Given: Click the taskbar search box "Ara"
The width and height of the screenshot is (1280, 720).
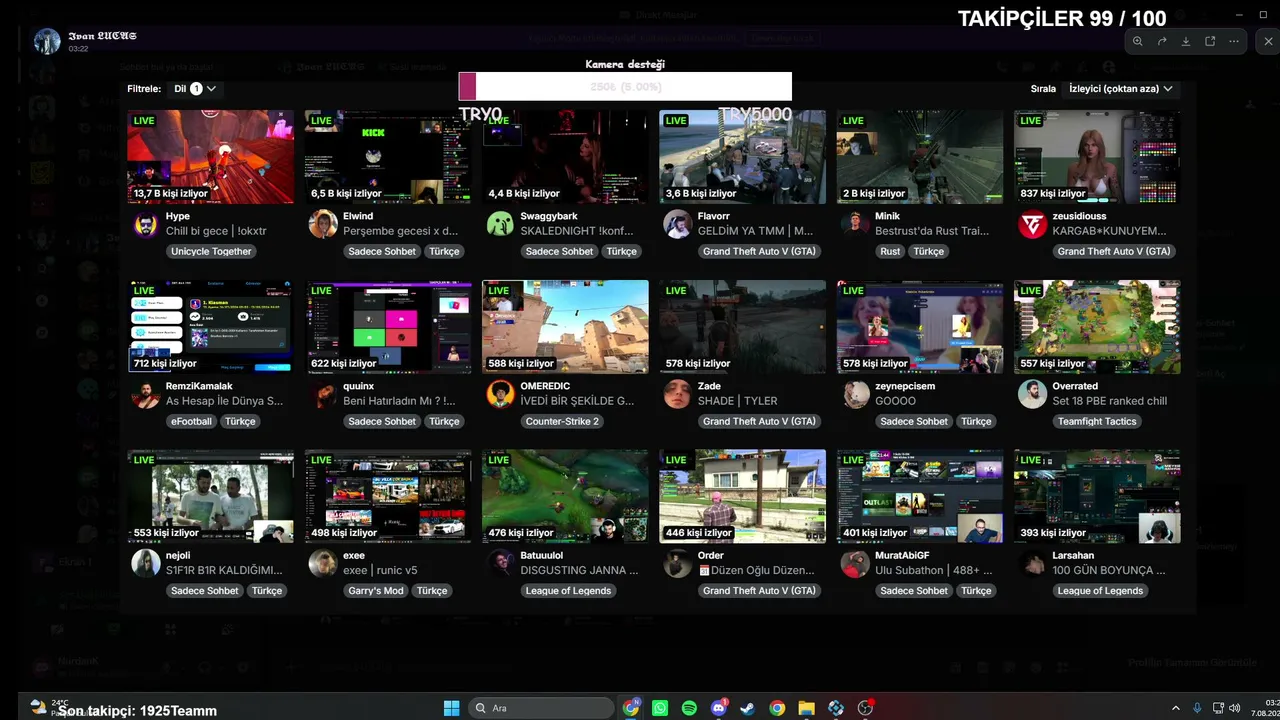Looking at the screenshot, I should 541,708.
